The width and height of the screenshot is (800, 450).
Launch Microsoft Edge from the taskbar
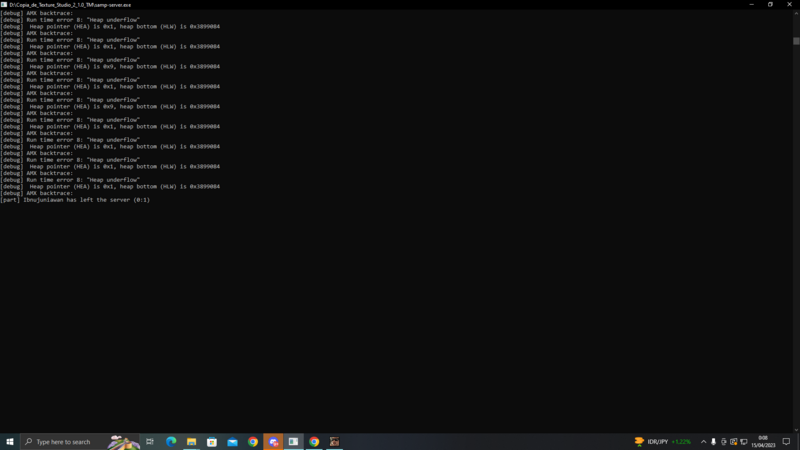click(x=171, y=442)
